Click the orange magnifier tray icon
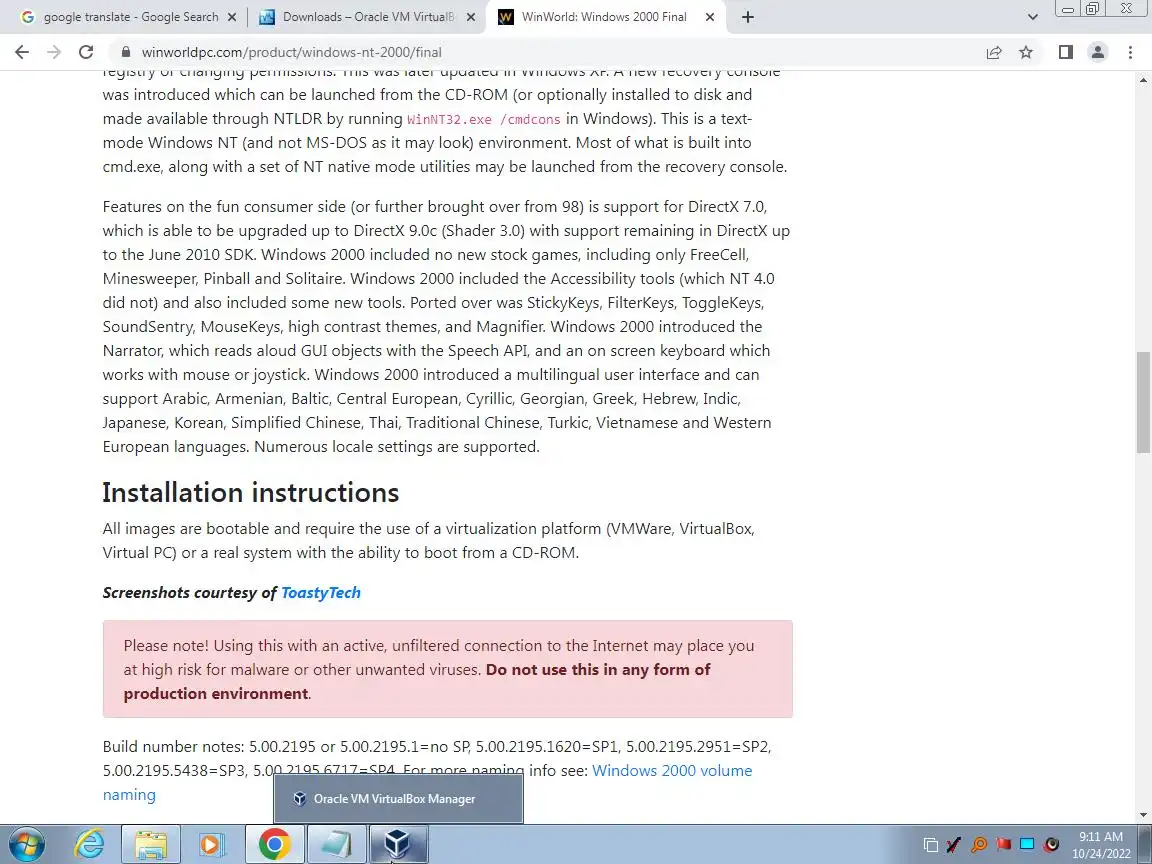 click(979, 845)
